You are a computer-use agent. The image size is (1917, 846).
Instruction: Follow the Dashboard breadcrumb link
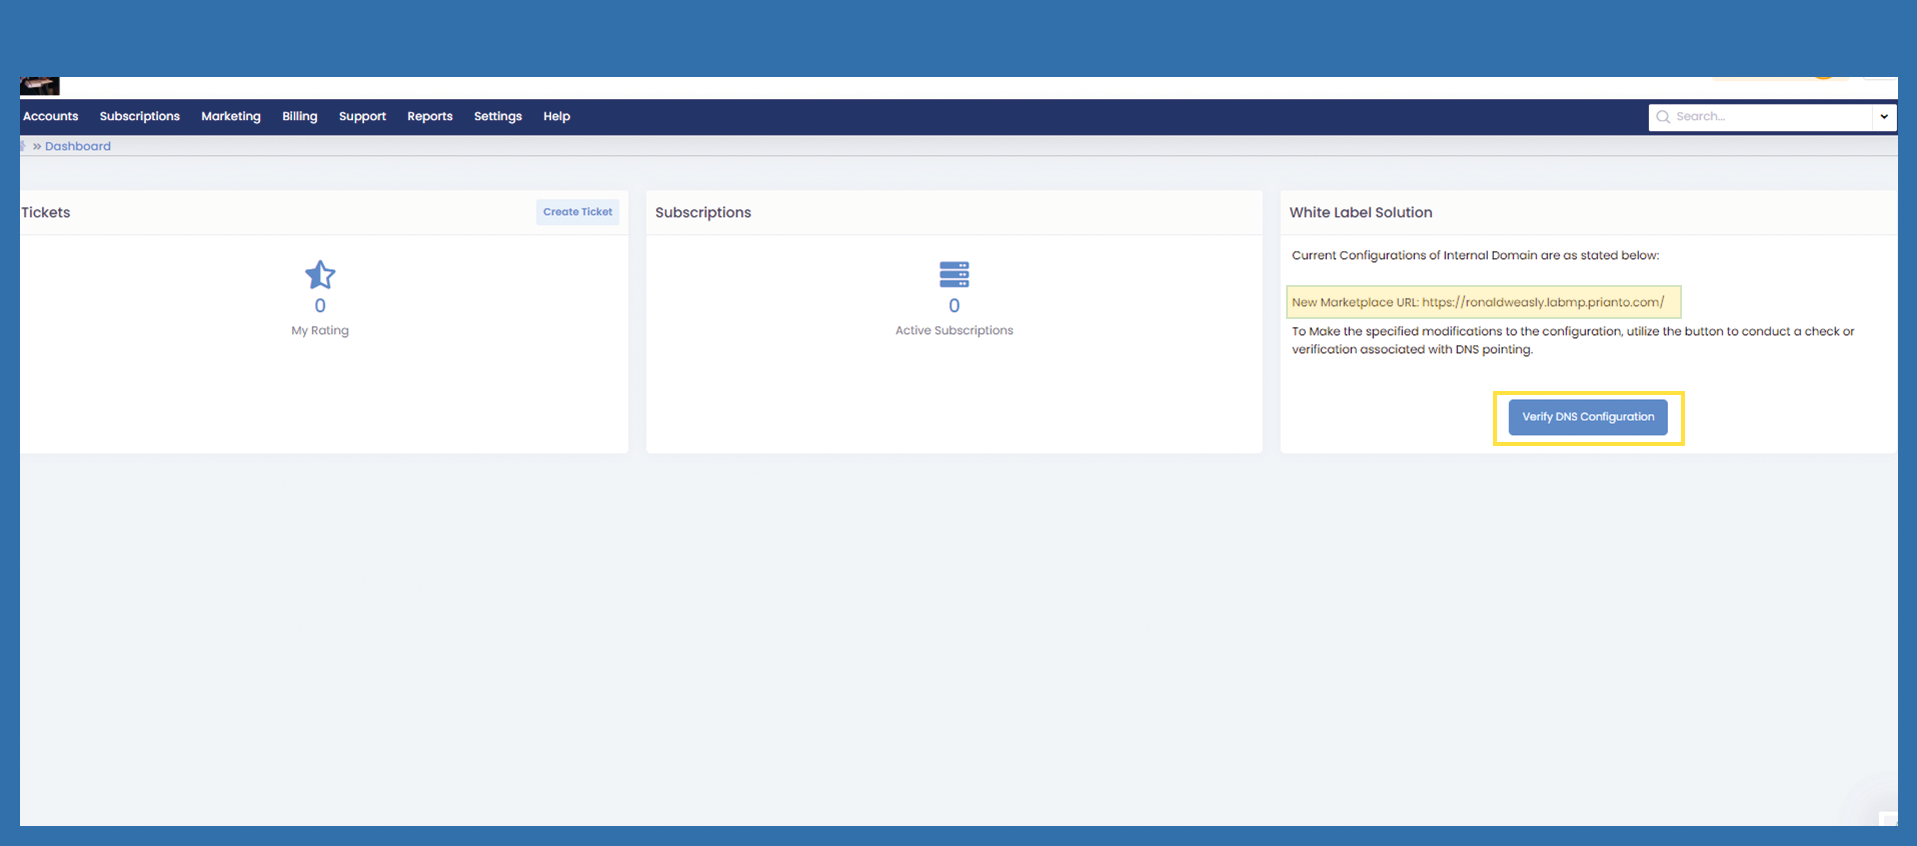point(78,146)
